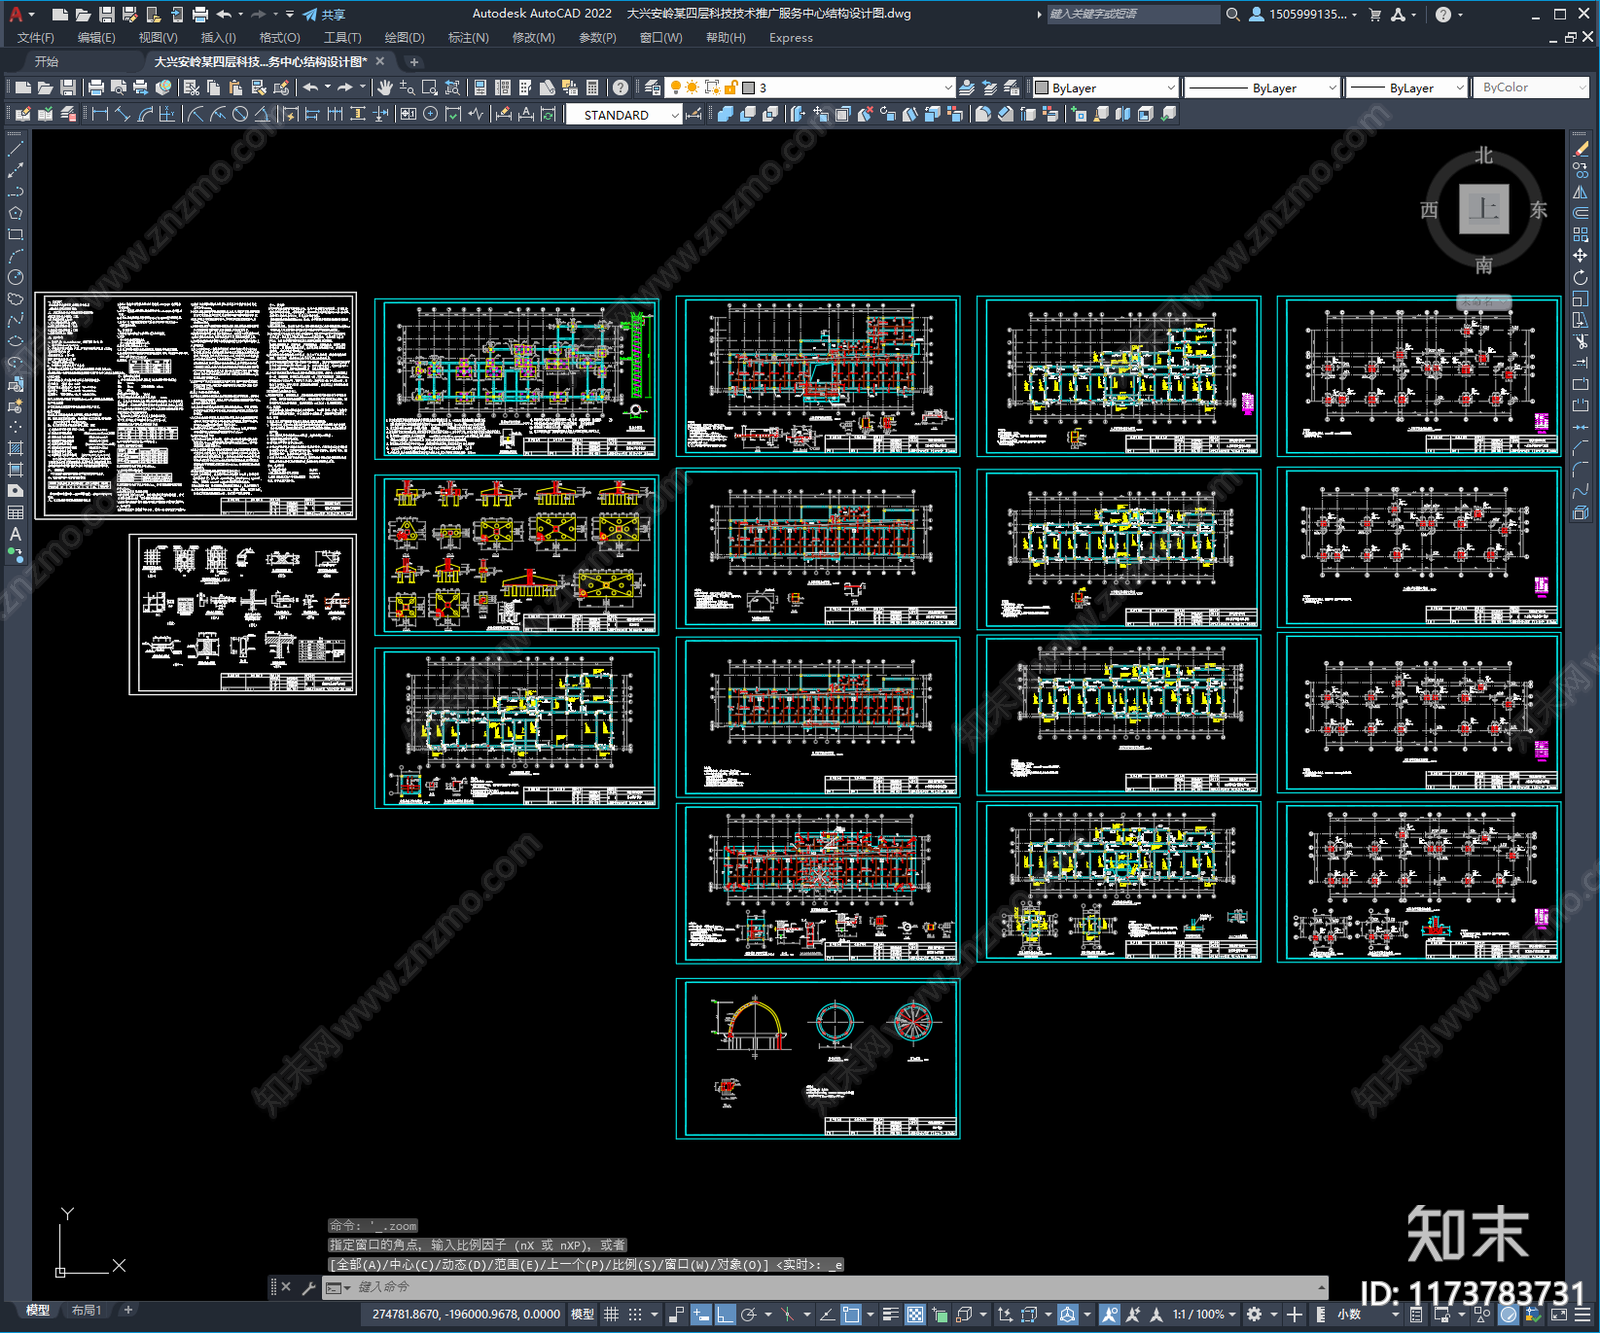1600x1333 pixels.
Task: Switch to the 布局1 layout tab
Action: (x=86, y=1310)
